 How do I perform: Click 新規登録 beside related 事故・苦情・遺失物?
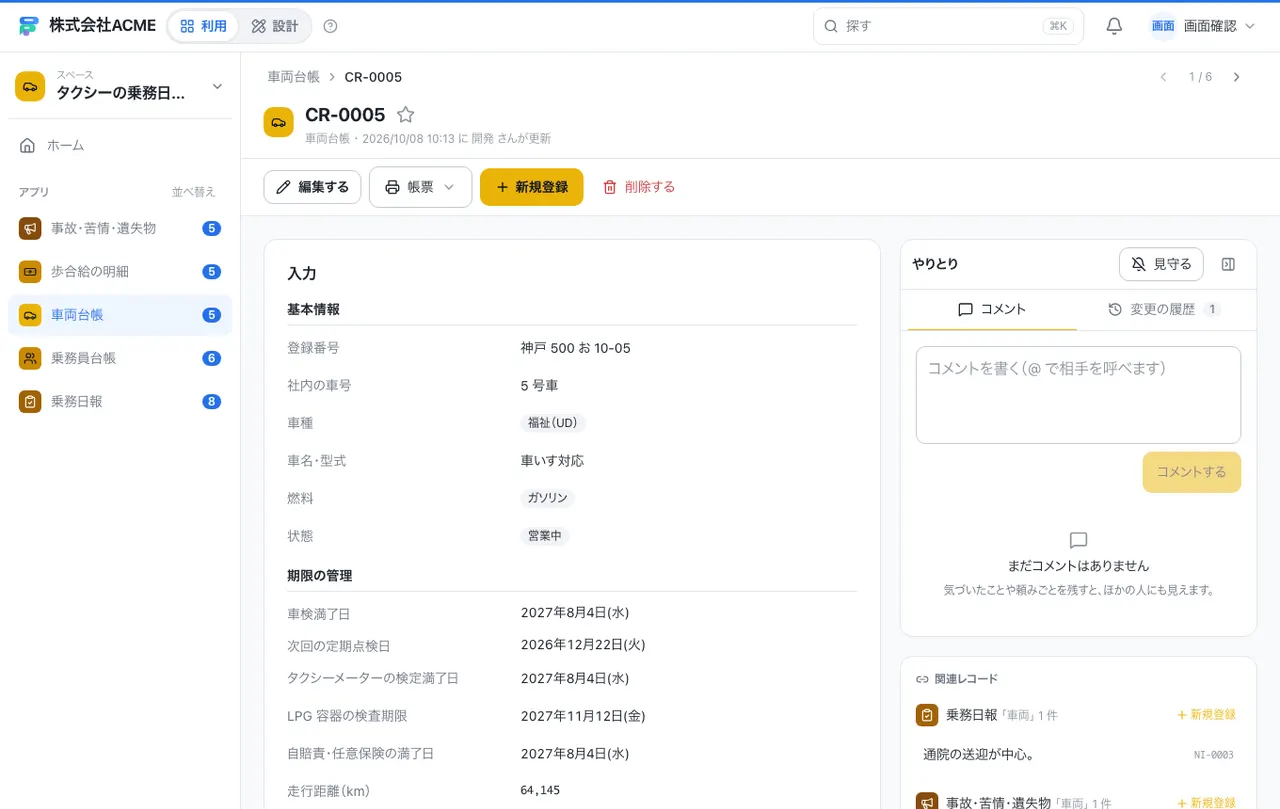point(1206,803)
